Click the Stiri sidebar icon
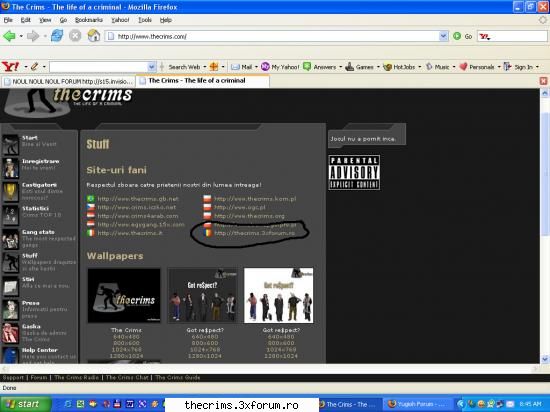Screen dimensions: 550x412 tap(11, 286)
